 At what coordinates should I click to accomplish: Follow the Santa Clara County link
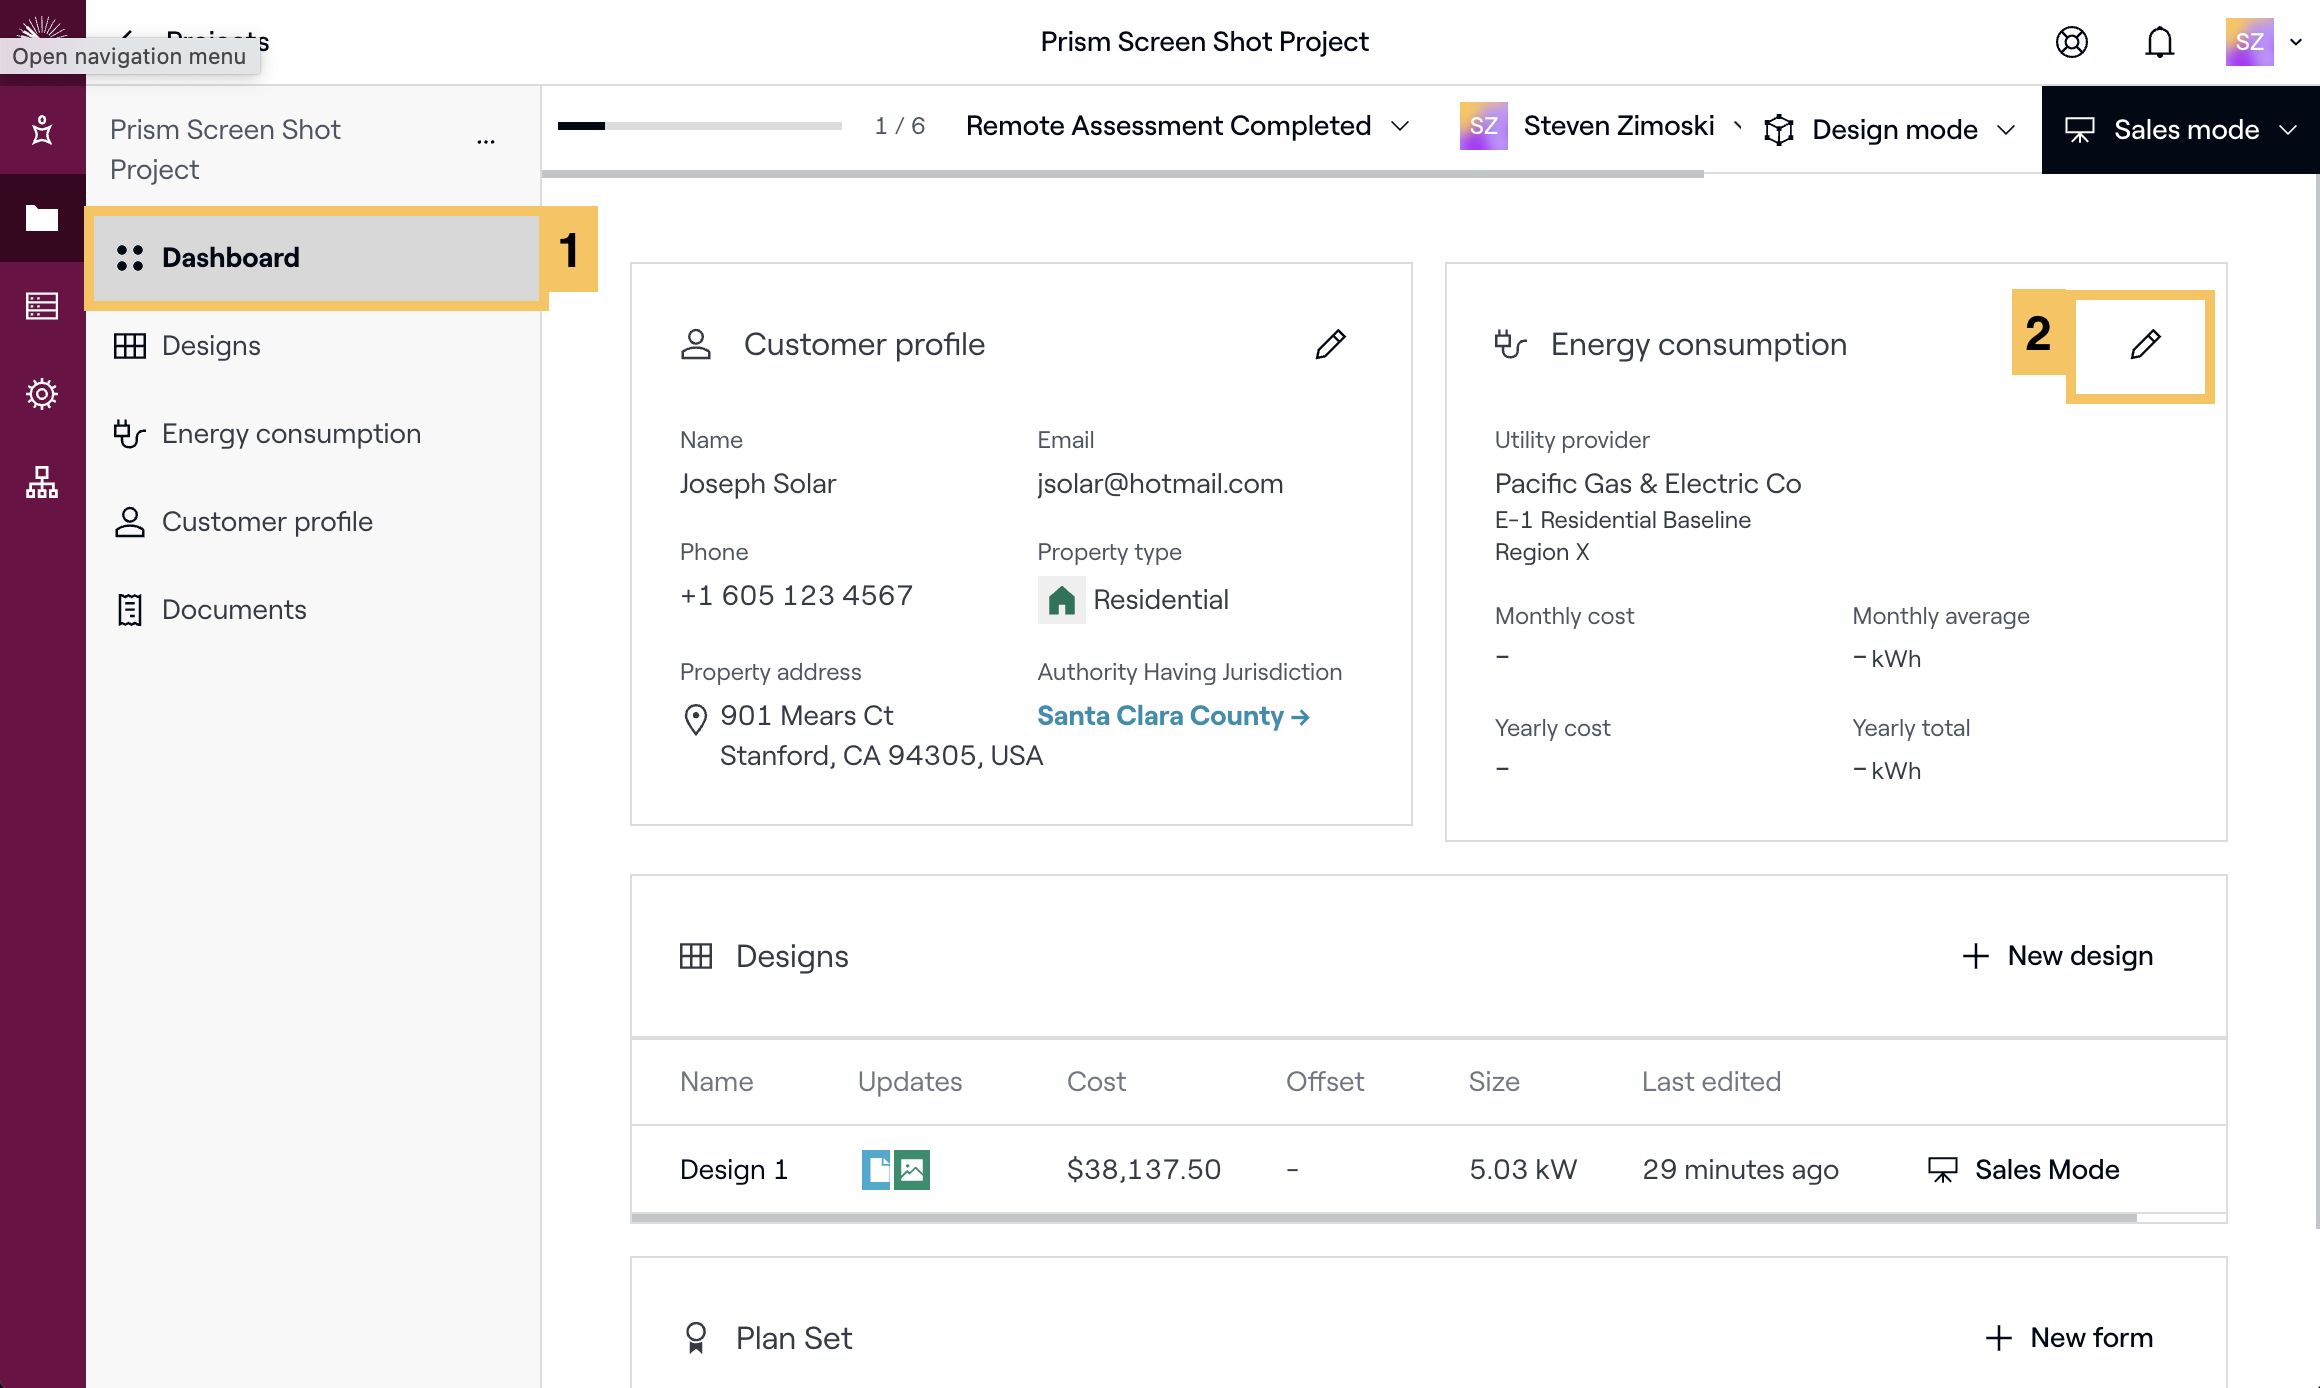coord(1173,716)
